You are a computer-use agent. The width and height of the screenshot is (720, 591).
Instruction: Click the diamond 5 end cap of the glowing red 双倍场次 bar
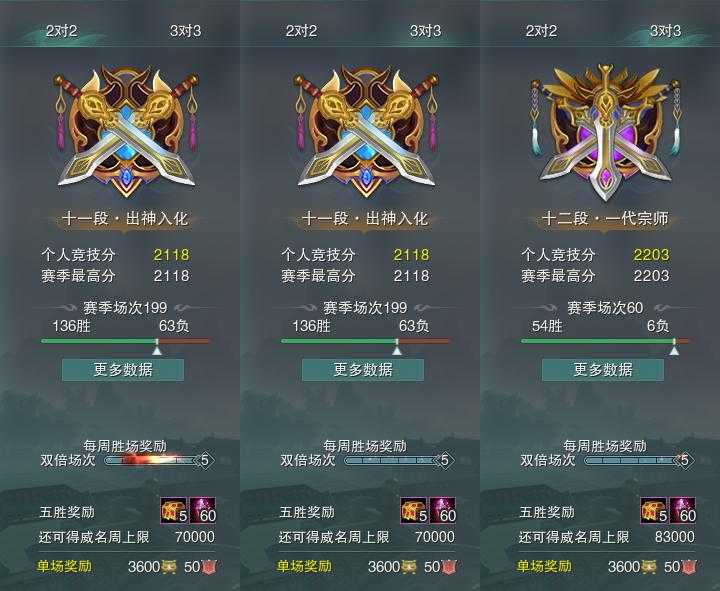pos(205,460)
